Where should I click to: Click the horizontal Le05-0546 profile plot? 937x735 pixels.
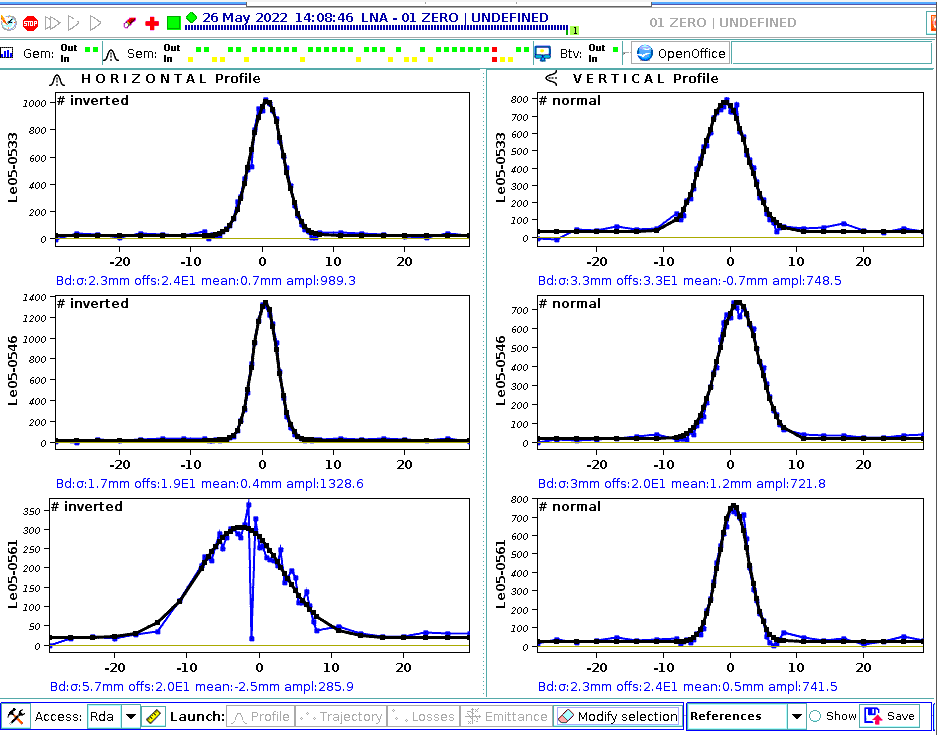tap(262, 372)
